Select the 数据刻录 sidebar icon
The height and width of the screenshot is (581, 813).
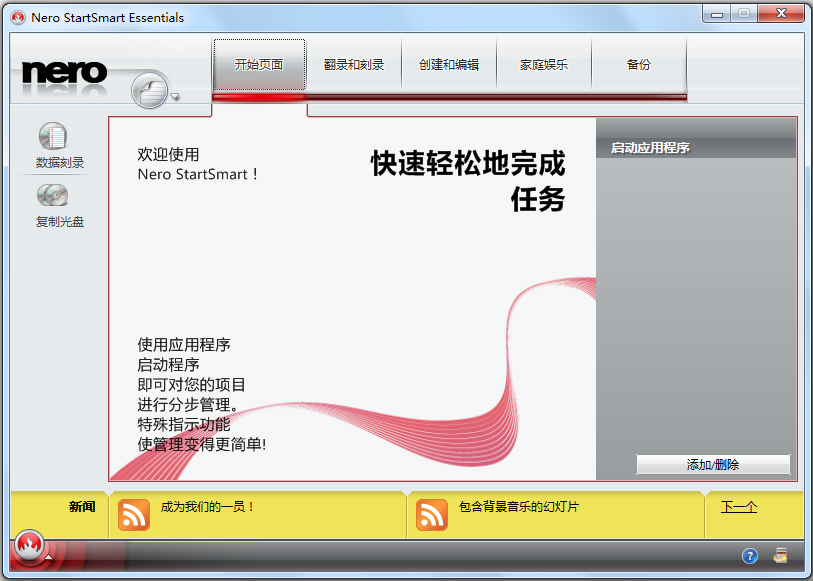(52, 143)
